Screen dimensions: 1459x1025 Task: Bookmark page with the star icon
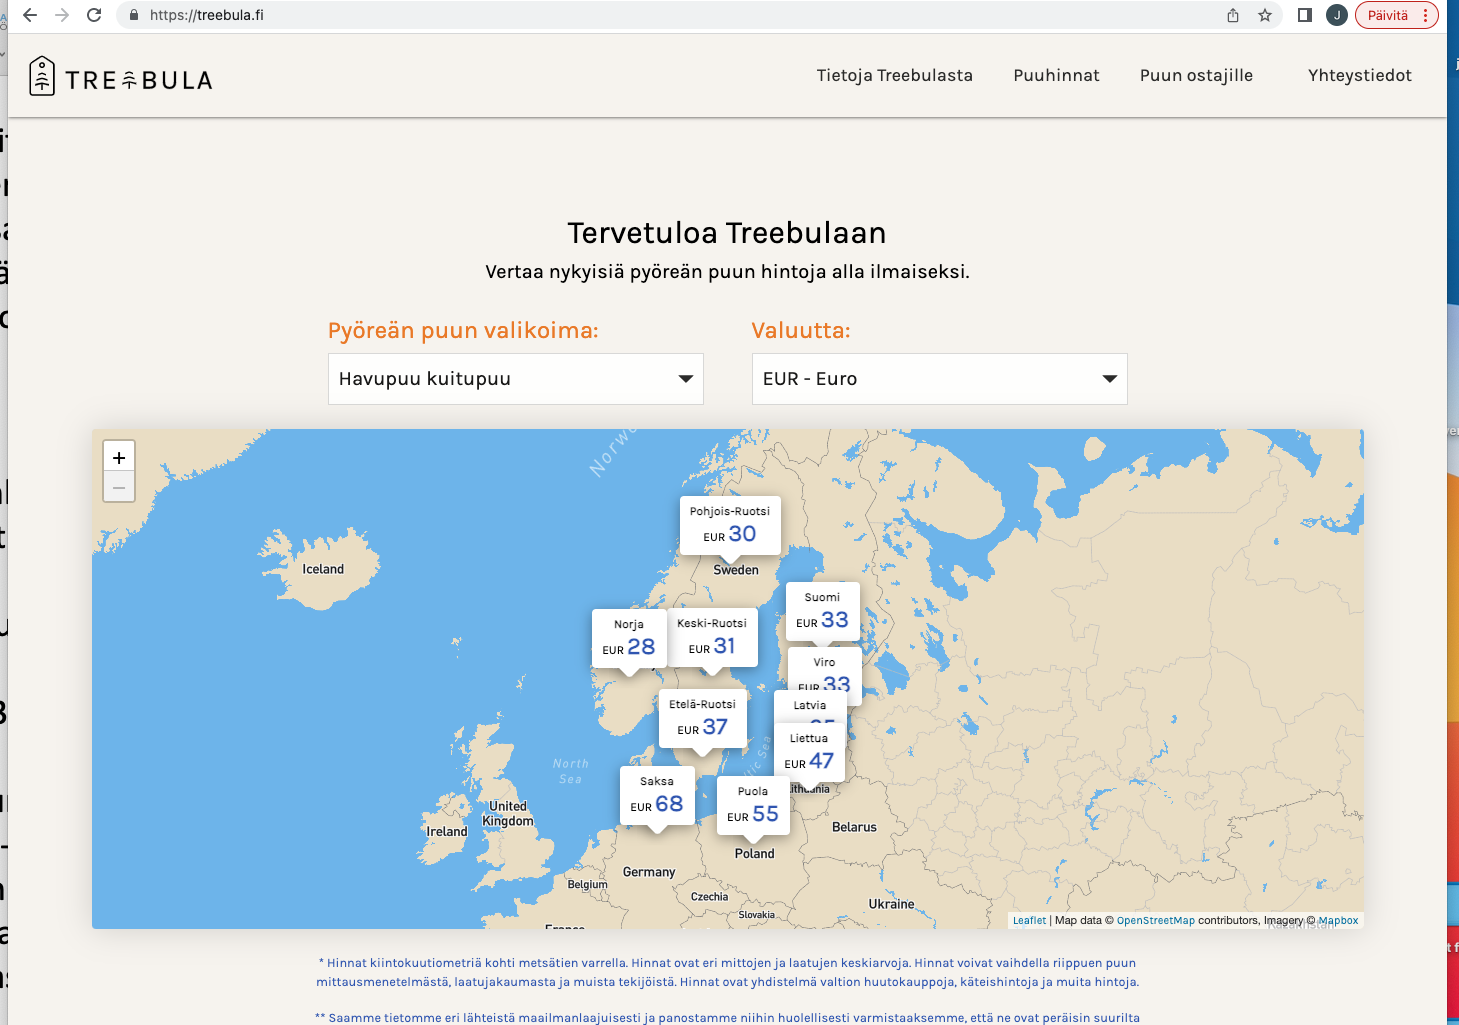point(1265,15)
